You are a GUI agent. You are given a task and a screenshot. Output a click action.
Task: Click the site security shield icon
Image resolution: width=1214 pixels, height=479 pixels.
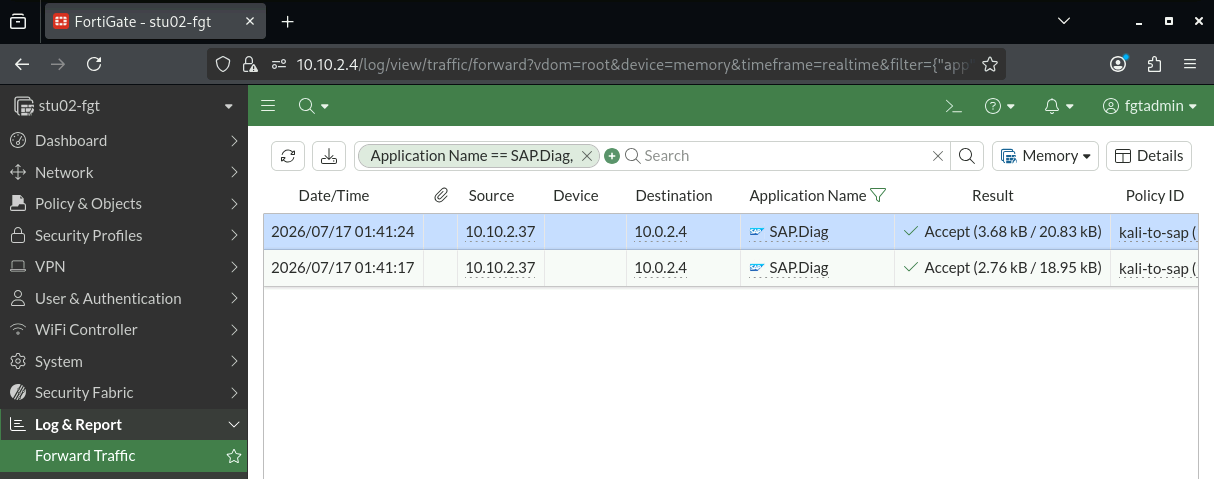click(x=225, y=64)
